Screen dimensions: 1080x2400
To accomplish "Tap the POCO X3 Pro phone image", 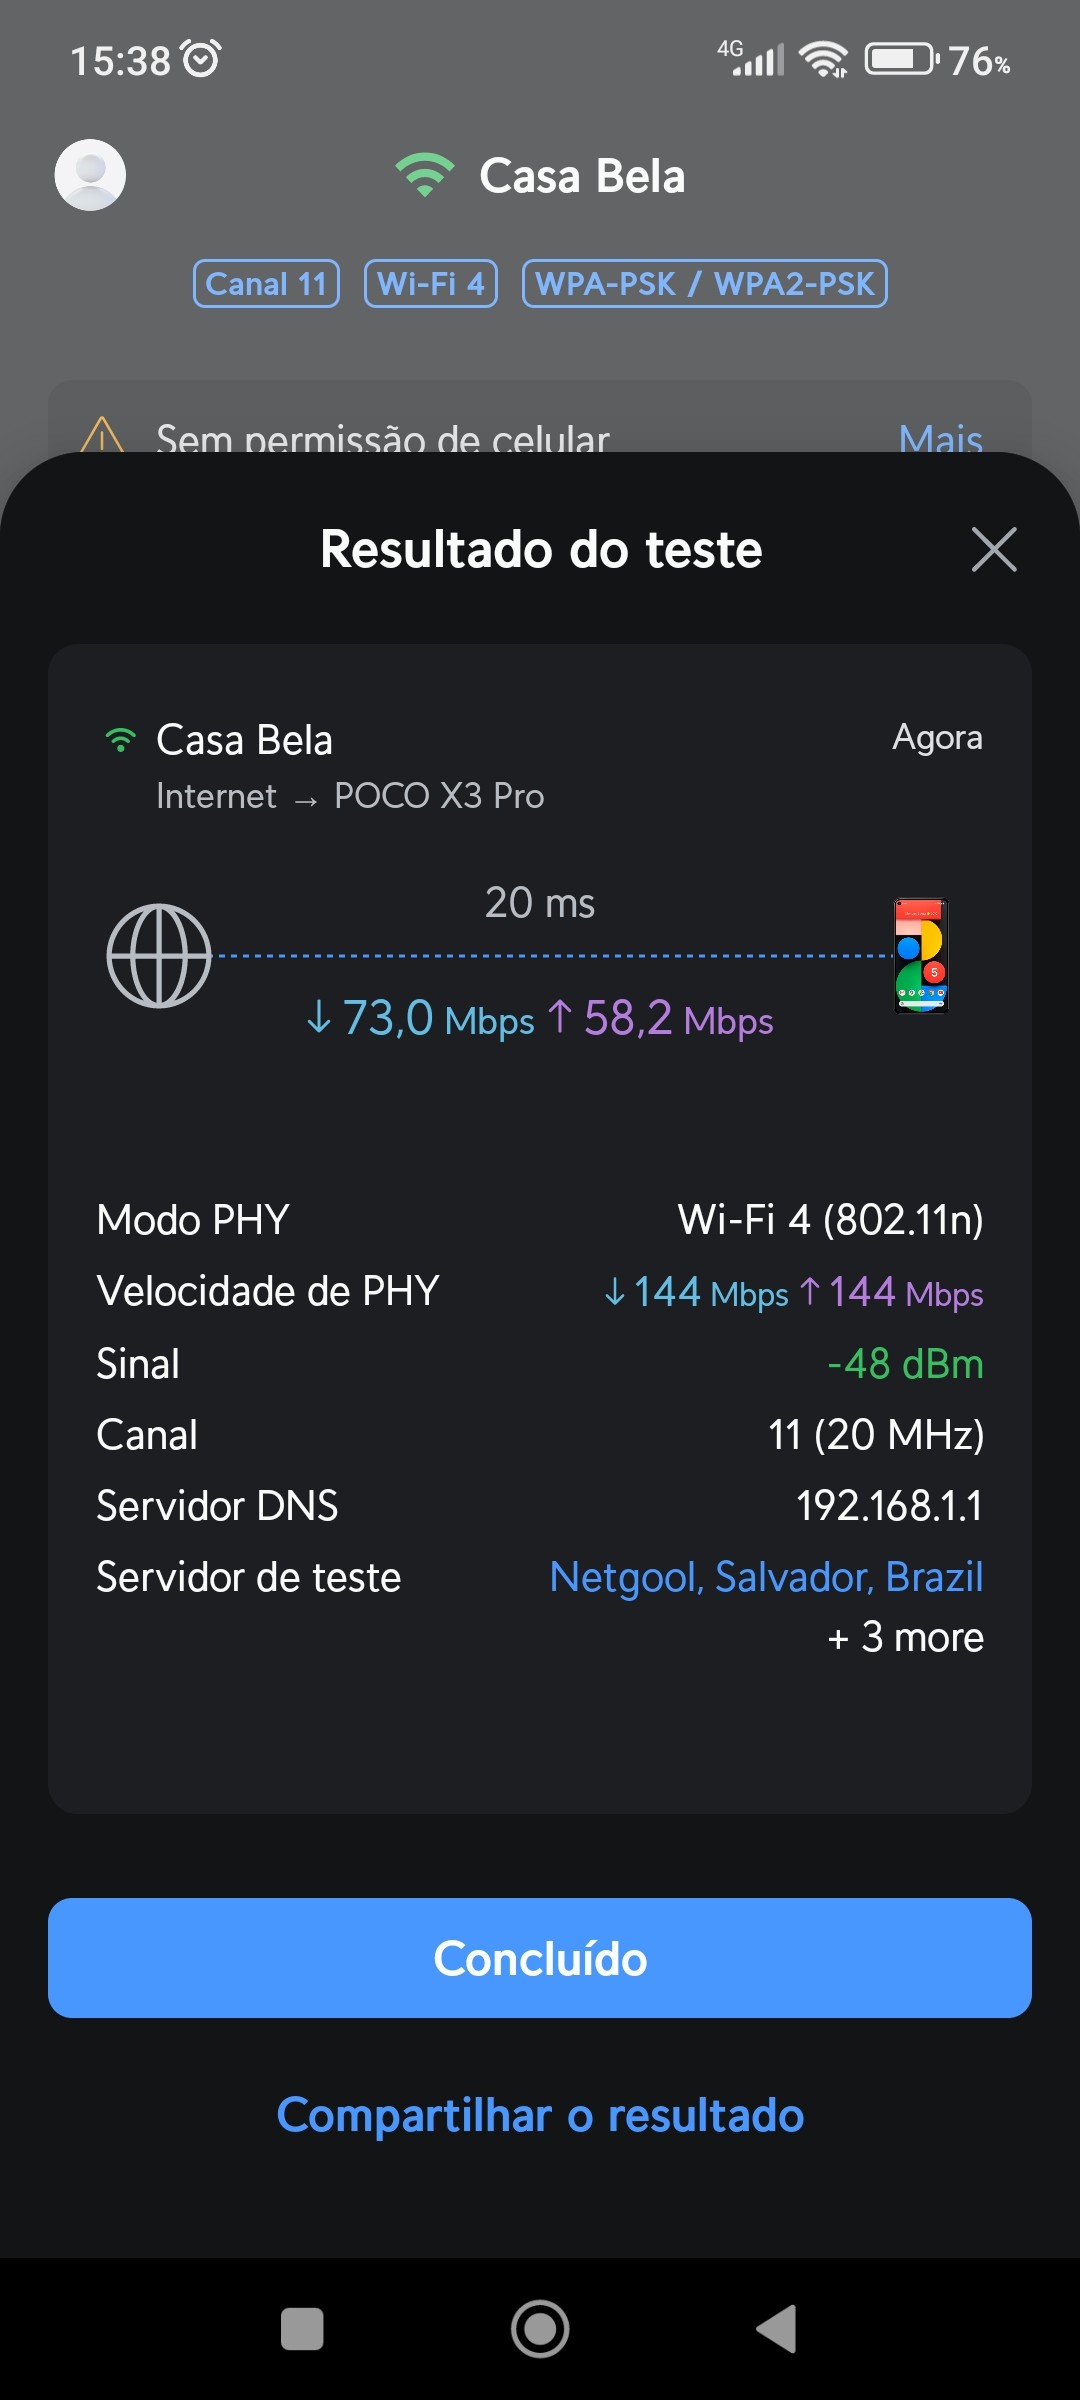I will pos(920,956).
